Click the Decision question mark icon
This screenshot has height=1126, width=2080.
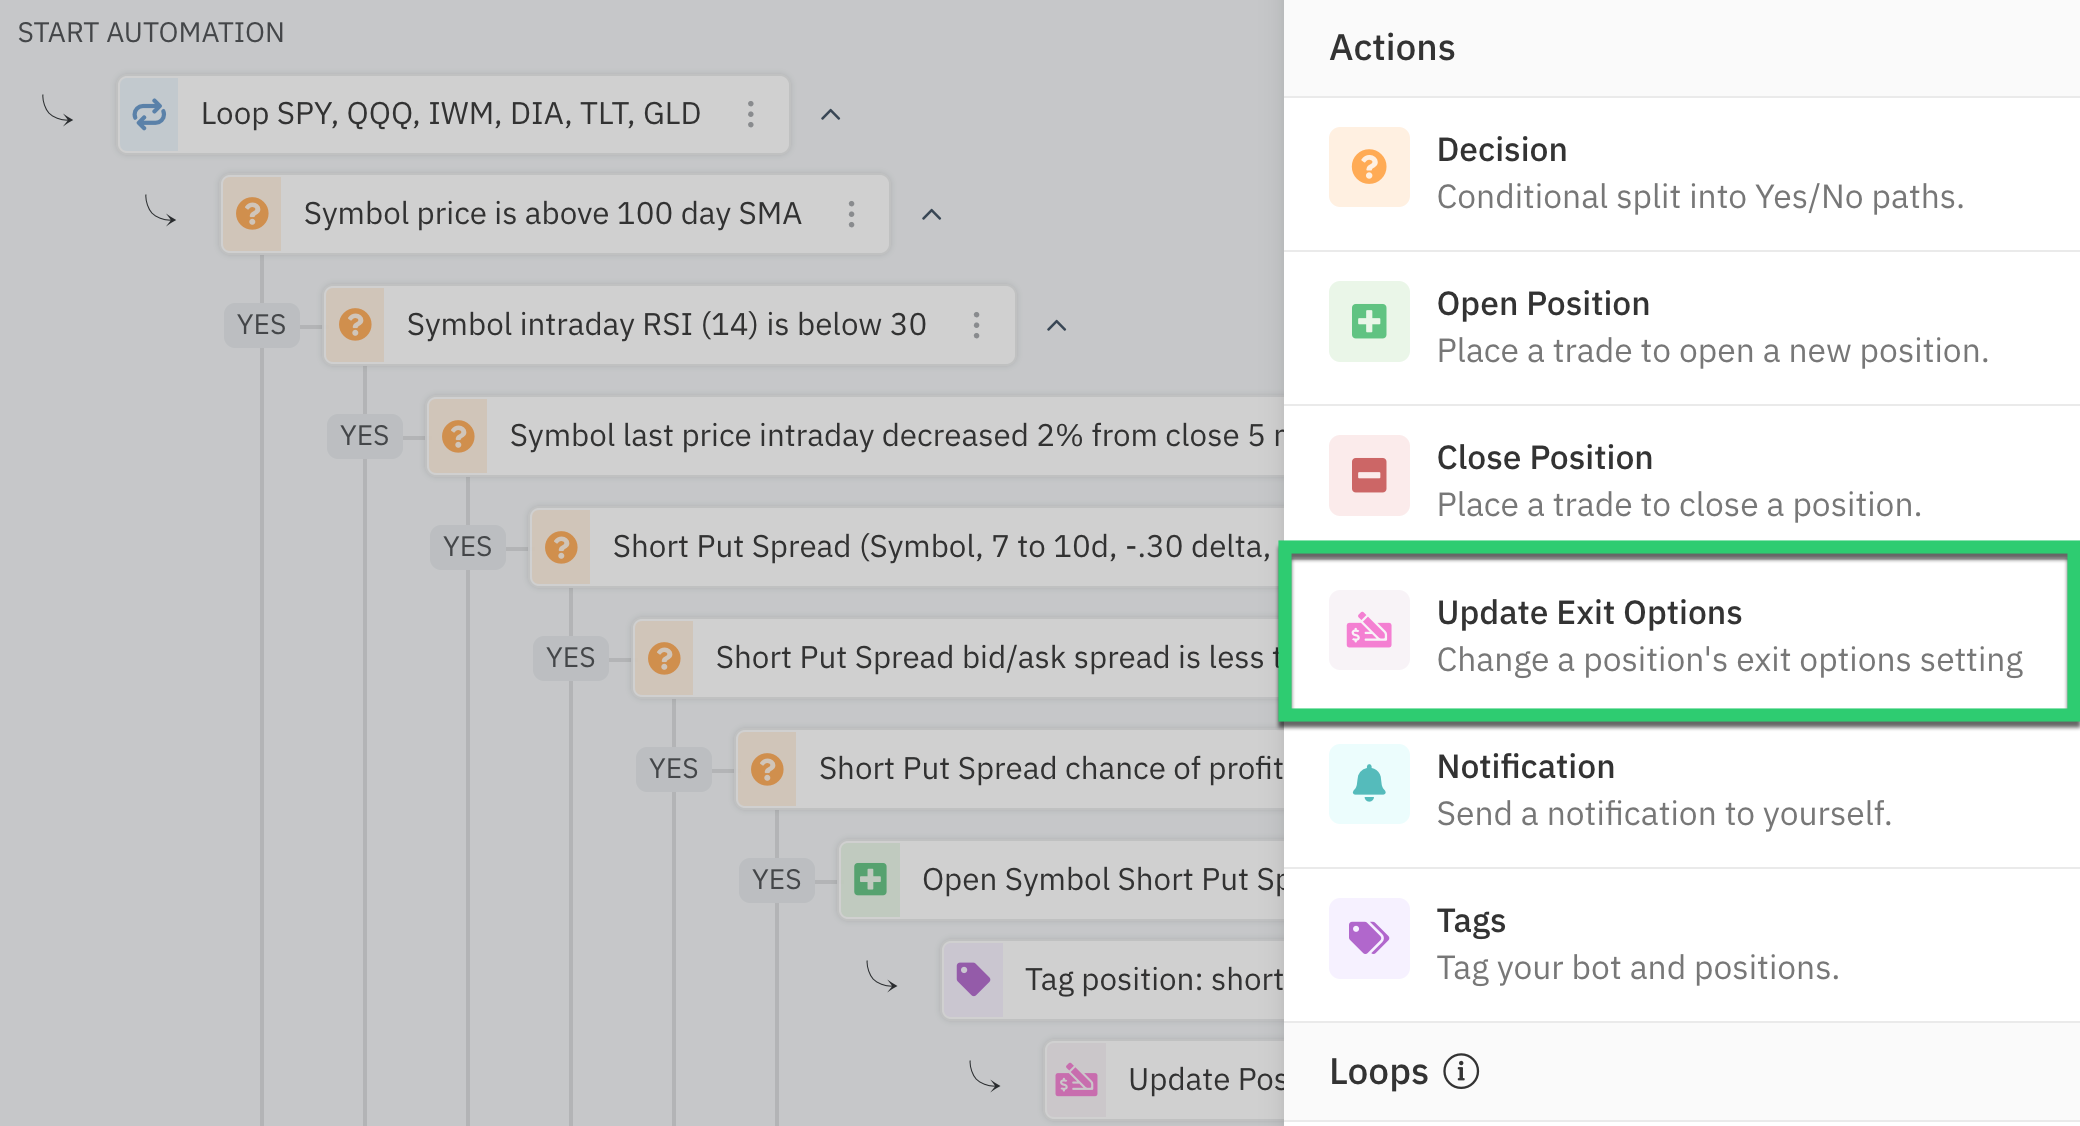tap(1368, 167)
